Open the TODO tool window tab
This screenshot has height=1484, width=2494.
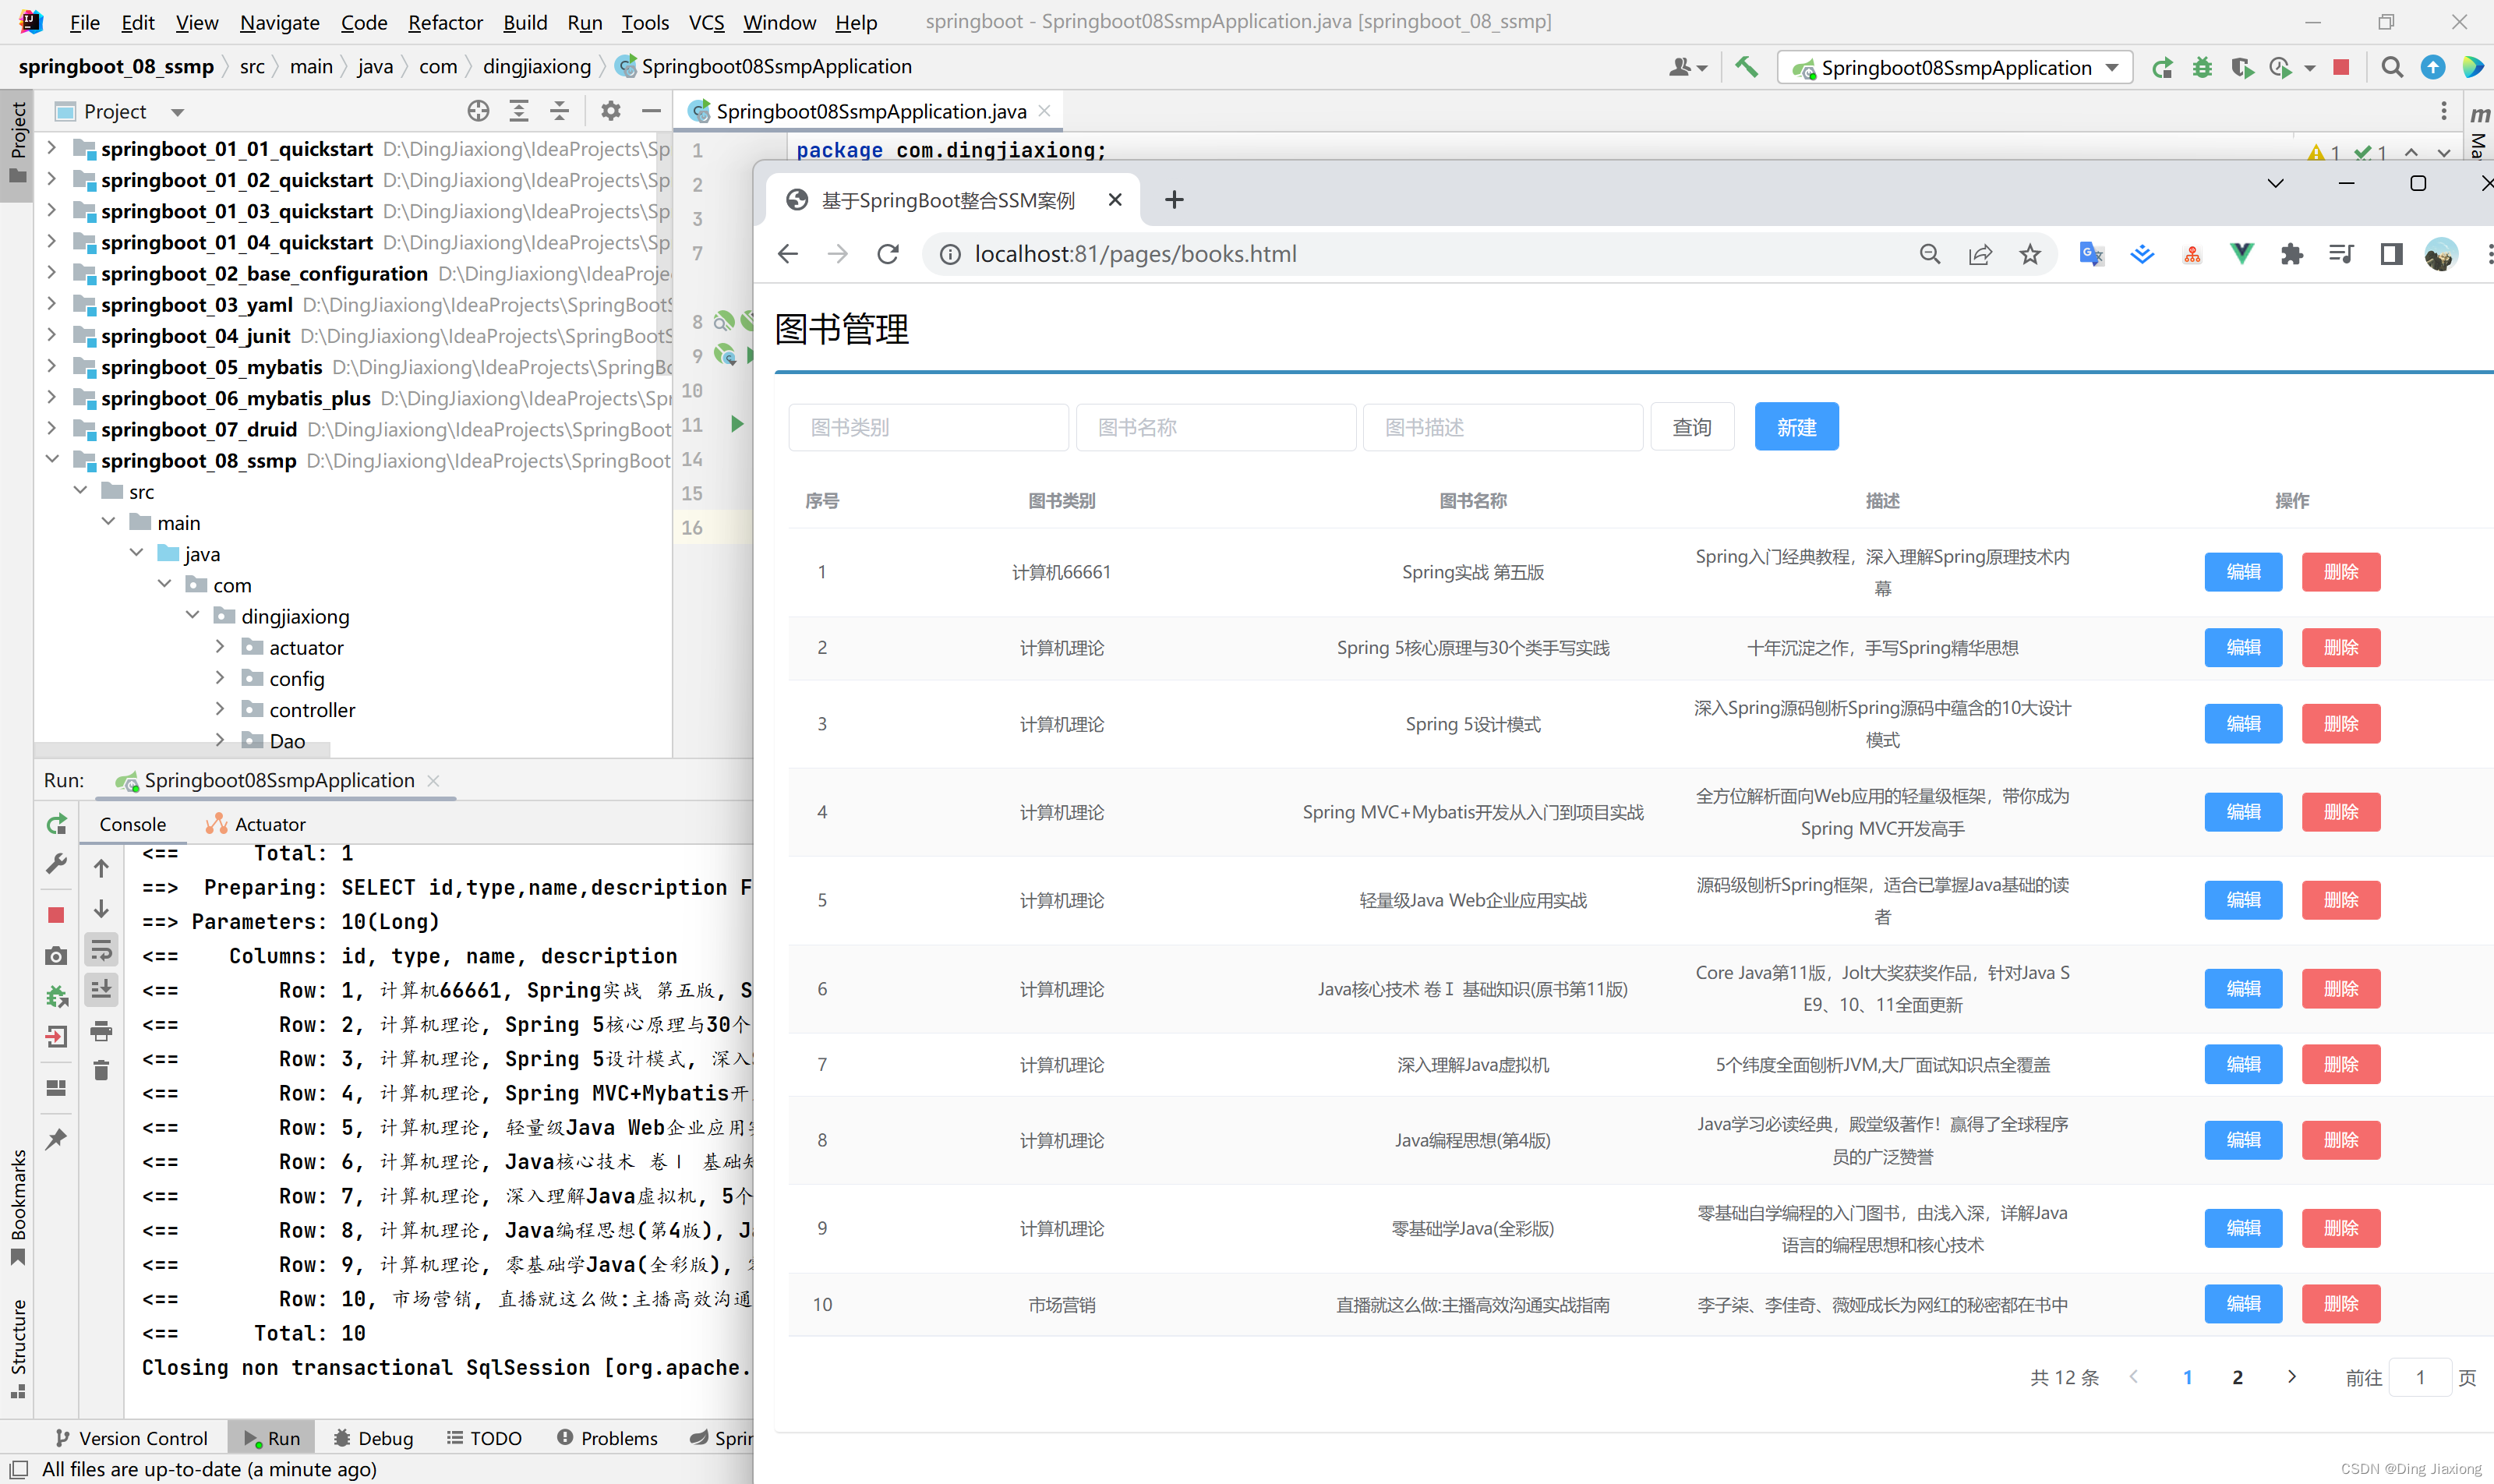[x=484, y=1438]
